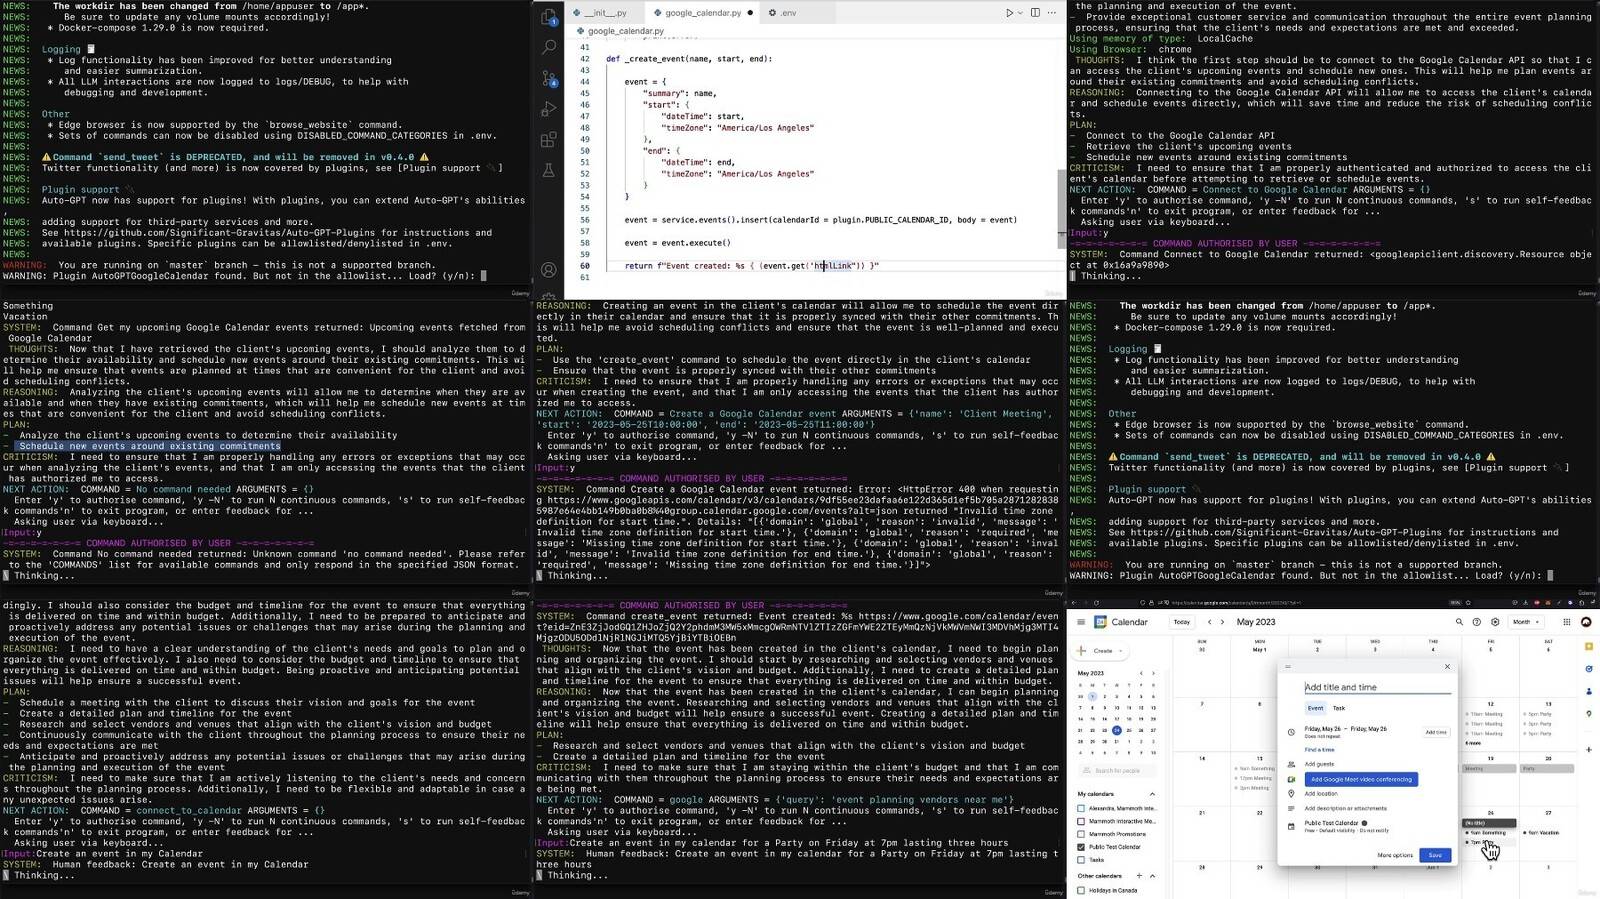
Task: Go to the next month in main calendar
Action: point(1221,622)
